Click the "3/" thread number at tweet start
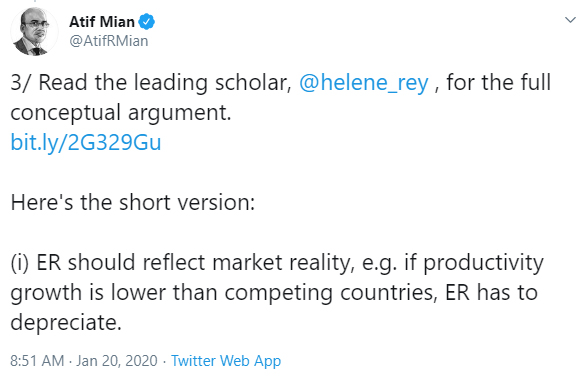588x383 pixels. point(20,83)
